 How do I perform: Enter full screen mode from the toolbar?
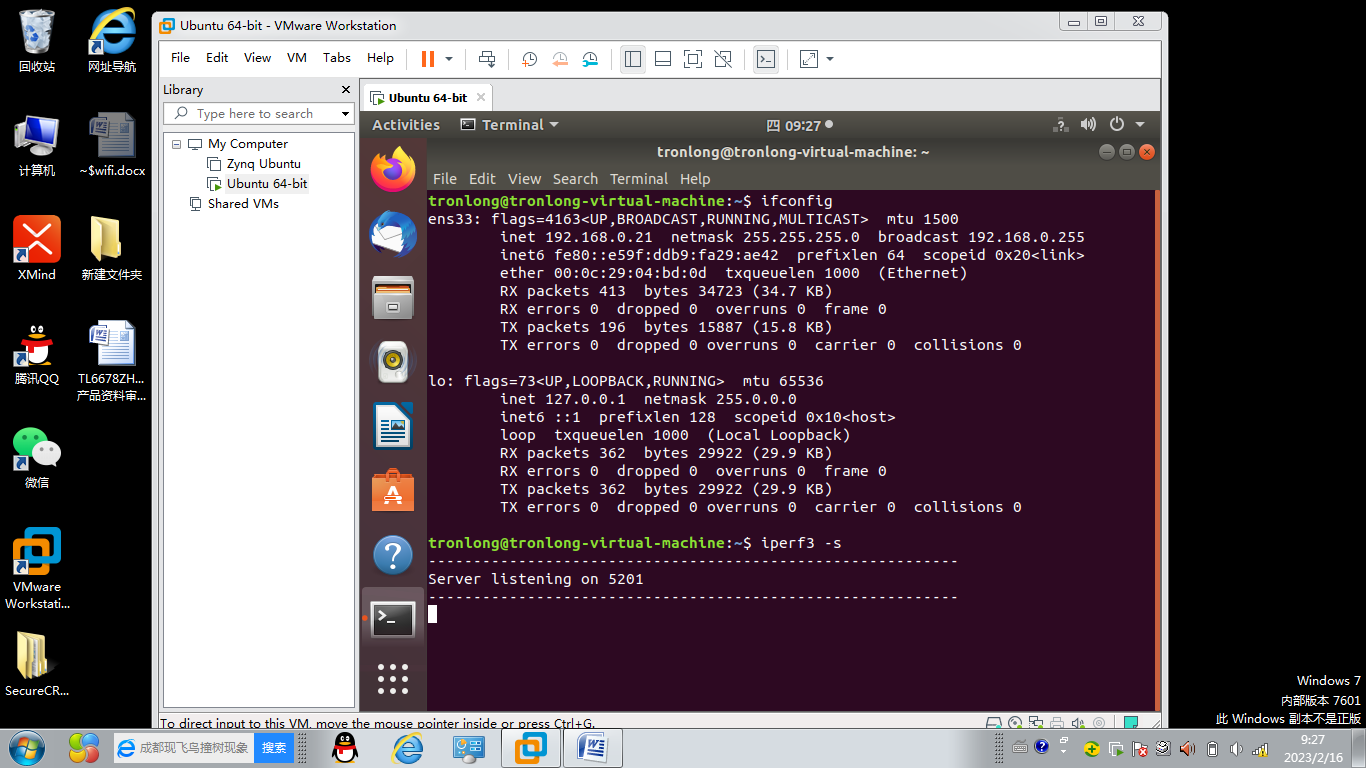(693, 59)
